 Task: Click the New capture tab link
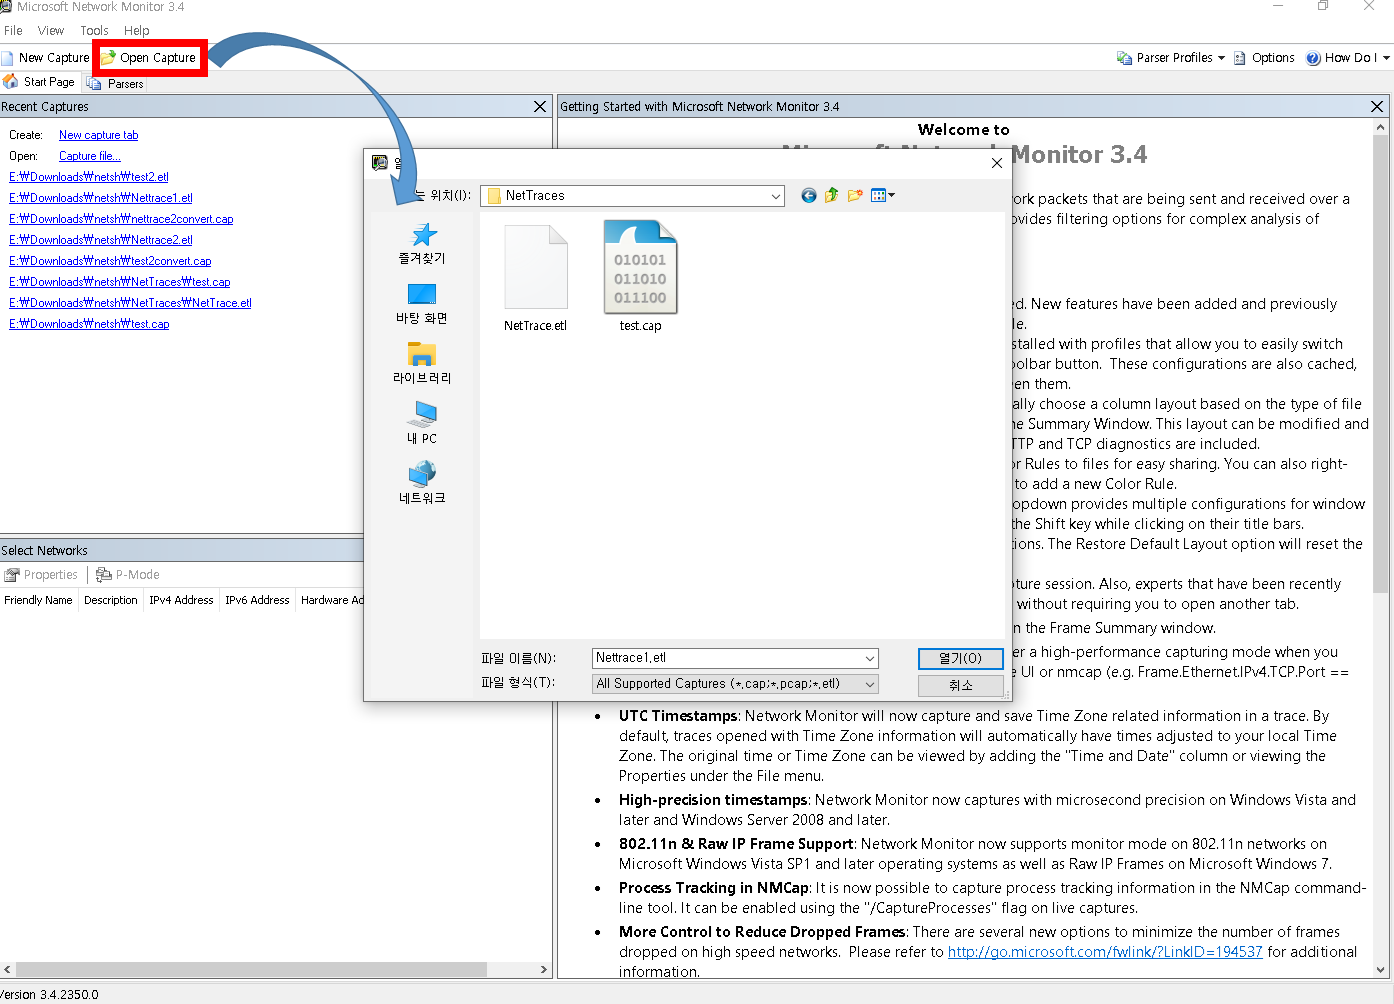(98, 135)
